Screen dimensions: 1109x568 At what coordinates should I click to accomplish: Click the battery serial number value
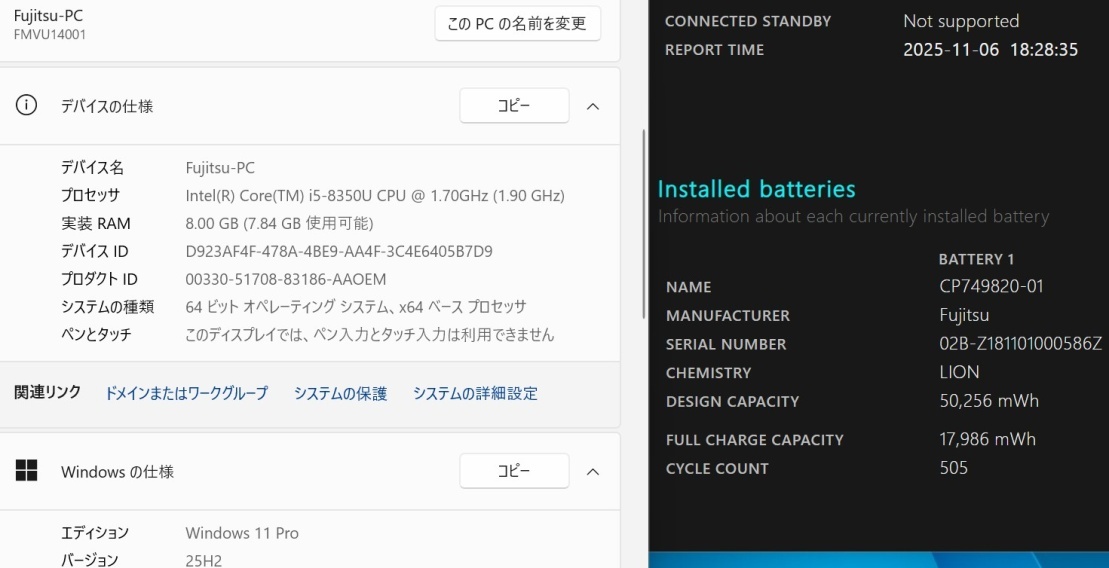1020,344
